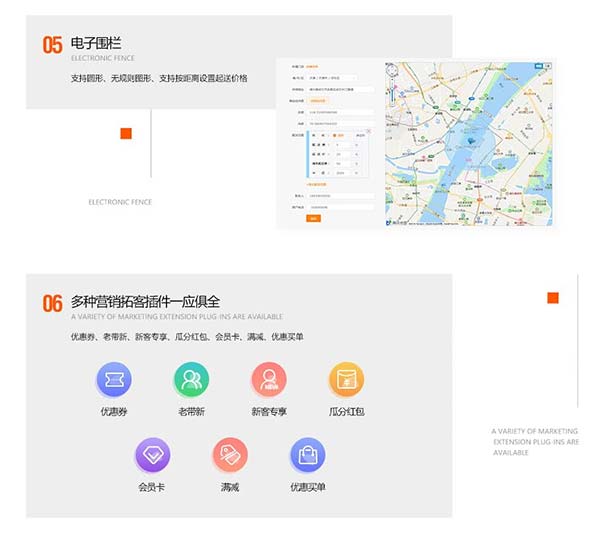Viewport: 600px width, 535px height.
Task: Select the 满减 discount tag icon
Action: [x=230, y=455]
